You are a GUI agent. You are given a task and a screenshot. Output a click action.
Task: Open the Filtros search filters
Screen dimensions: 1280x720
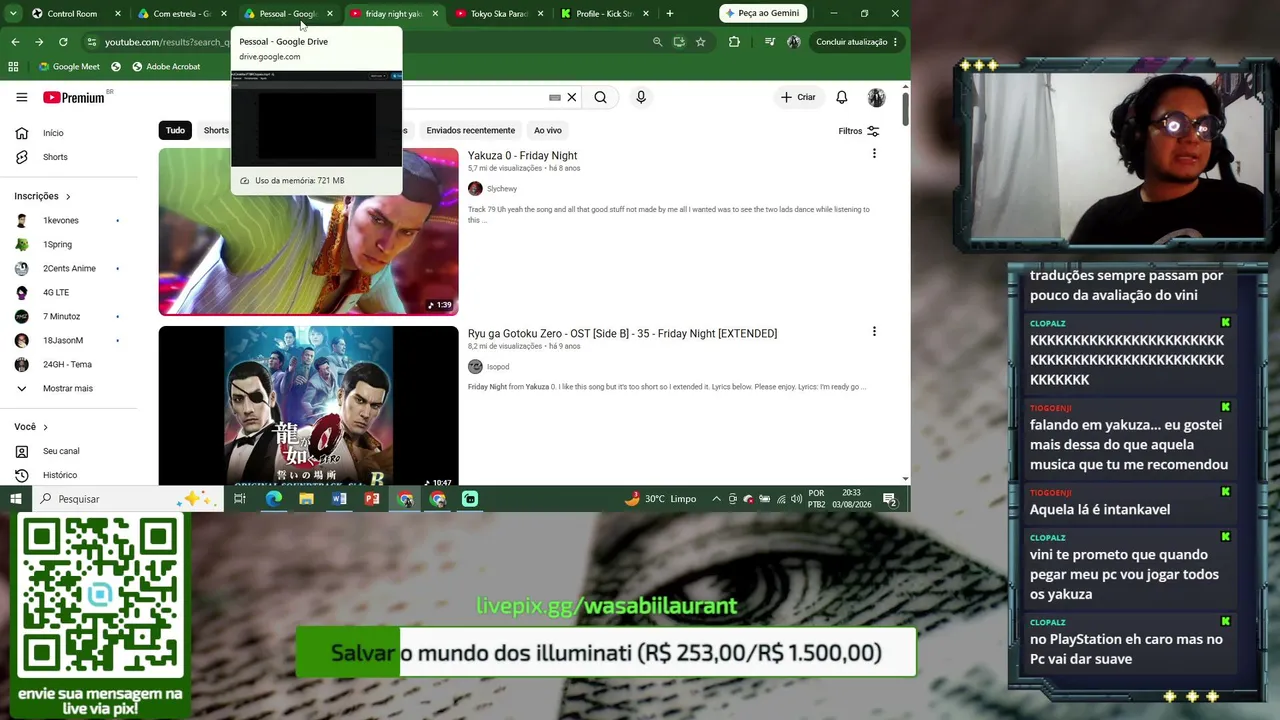859,131
